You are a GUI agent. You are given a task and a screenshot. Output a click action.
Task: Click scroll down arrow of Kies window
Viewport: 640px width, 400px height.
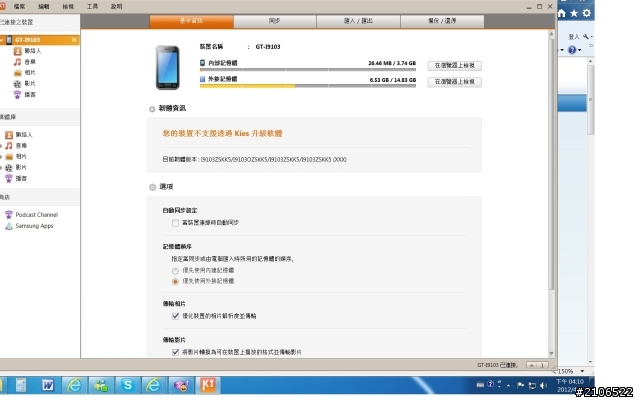pos(551,354)
